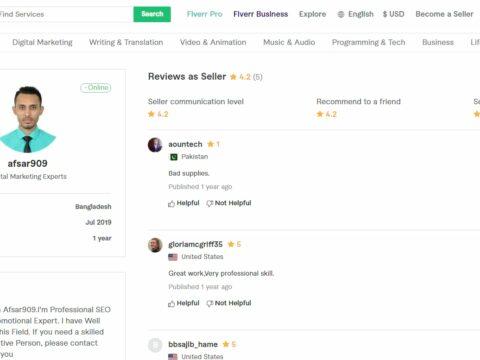
Task: Select Writing & Translation category
Action: point(126,42)
